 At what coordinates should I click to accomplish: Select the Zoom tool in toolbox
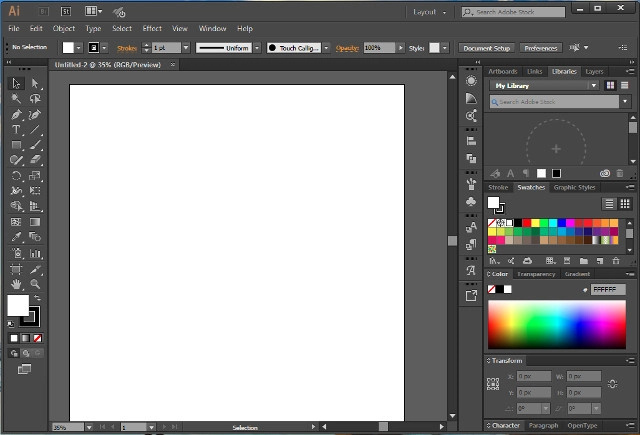35,284
